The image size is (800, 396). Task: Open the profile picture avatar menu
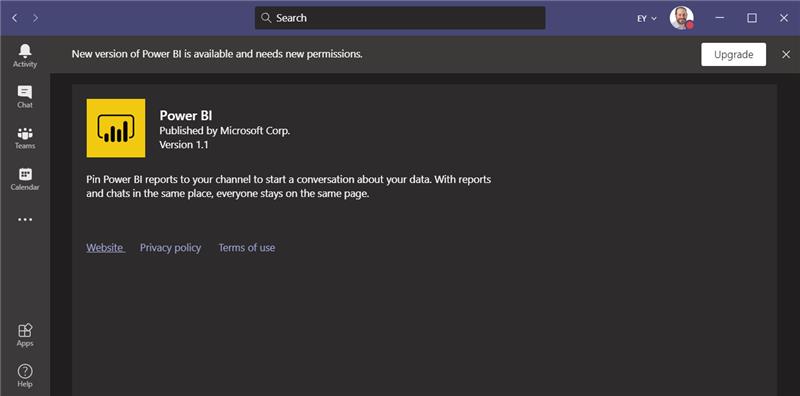pos(682,18)
